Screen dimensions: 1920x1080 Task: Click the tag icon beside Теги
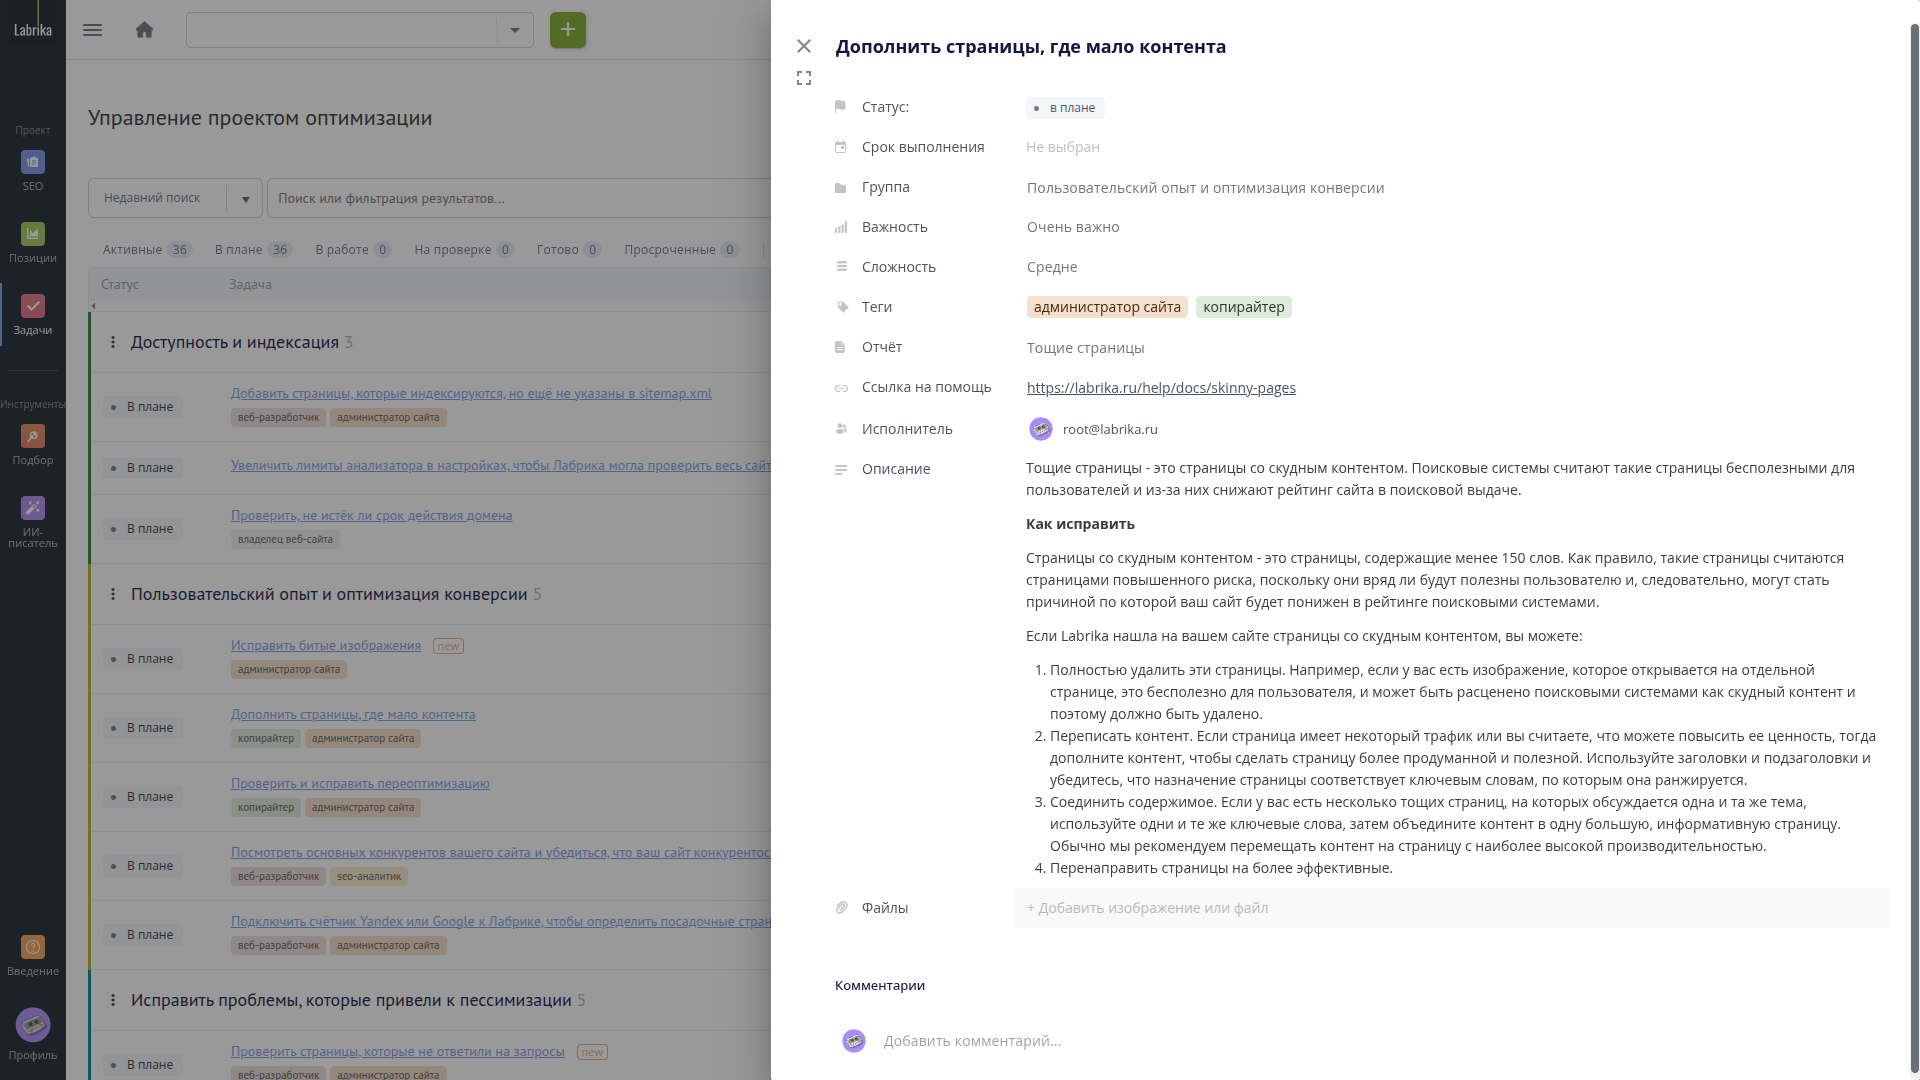pyautogui.click(x=842, y=307)
